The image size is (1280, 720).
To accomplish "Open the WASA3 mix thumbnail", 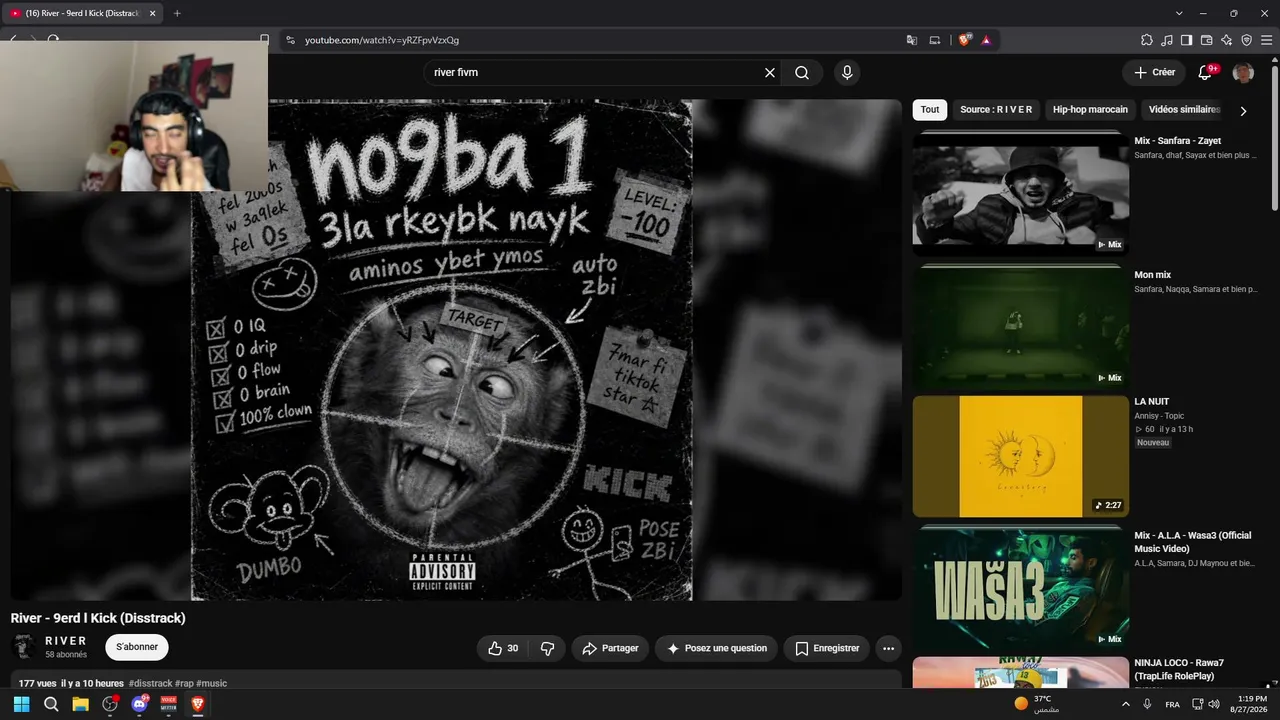I will click(1021, 588).
